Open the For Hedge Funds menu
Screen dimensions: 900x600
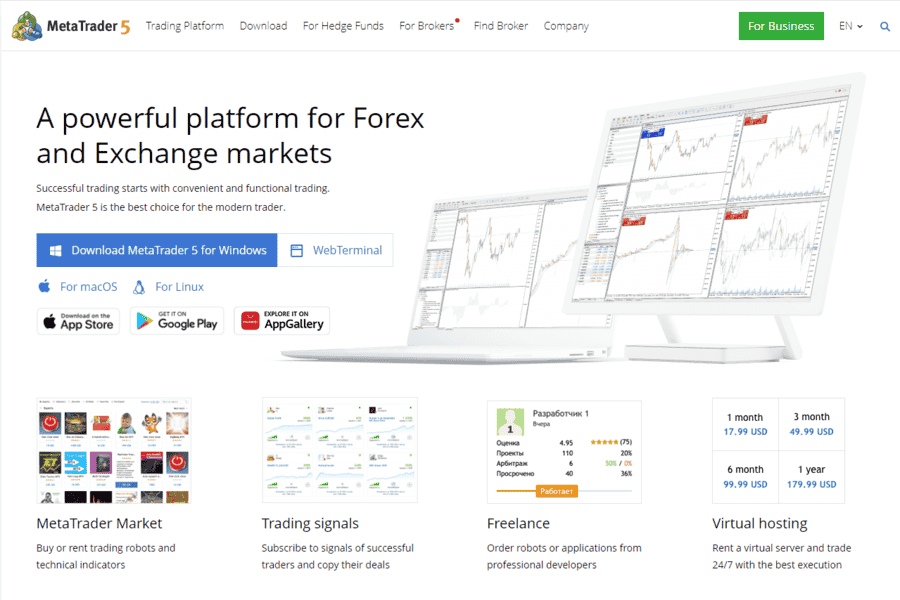(343, 26)
